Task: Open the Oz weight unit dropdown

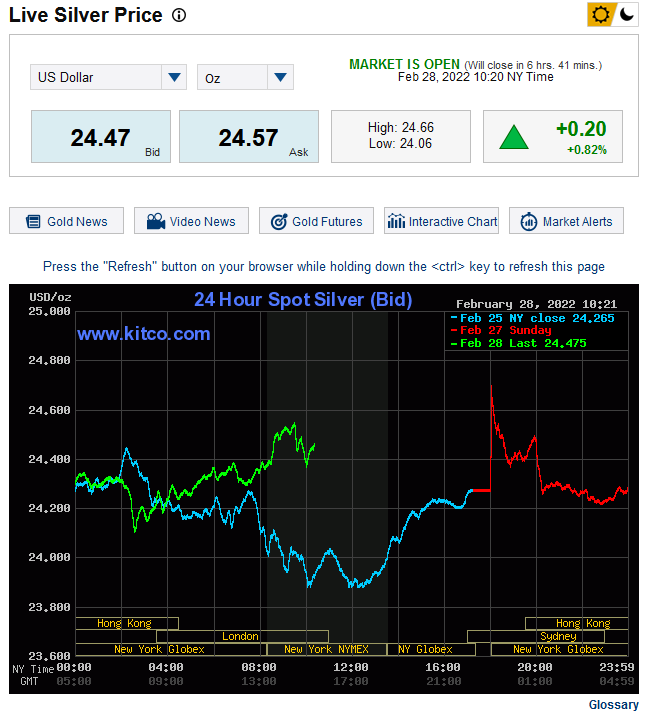Action: coord(245,77)
